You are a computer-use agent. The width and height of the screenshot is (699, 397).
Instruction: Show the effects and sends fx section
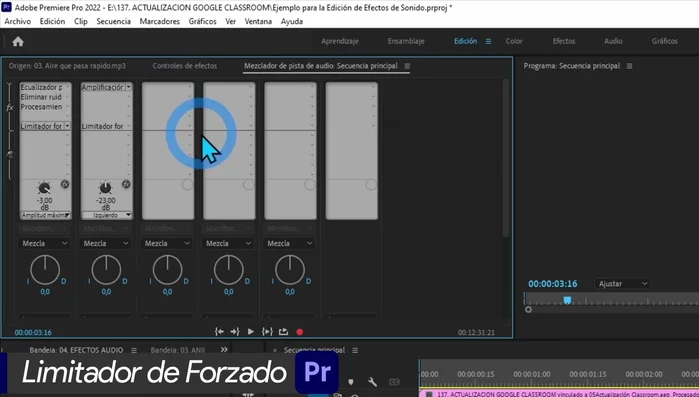click(10, 107)
